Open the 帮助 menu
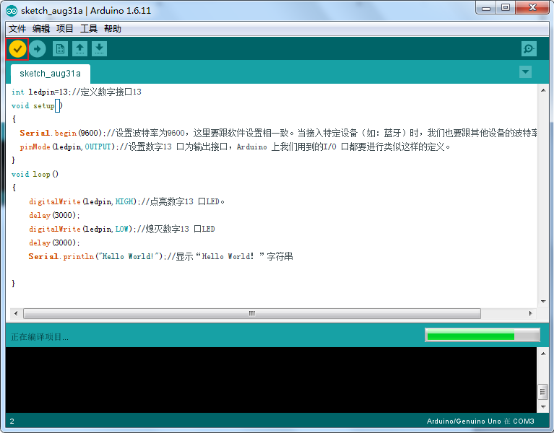This screenshot has height=434, width=554. pyautogui.click(x=113, y=29)
